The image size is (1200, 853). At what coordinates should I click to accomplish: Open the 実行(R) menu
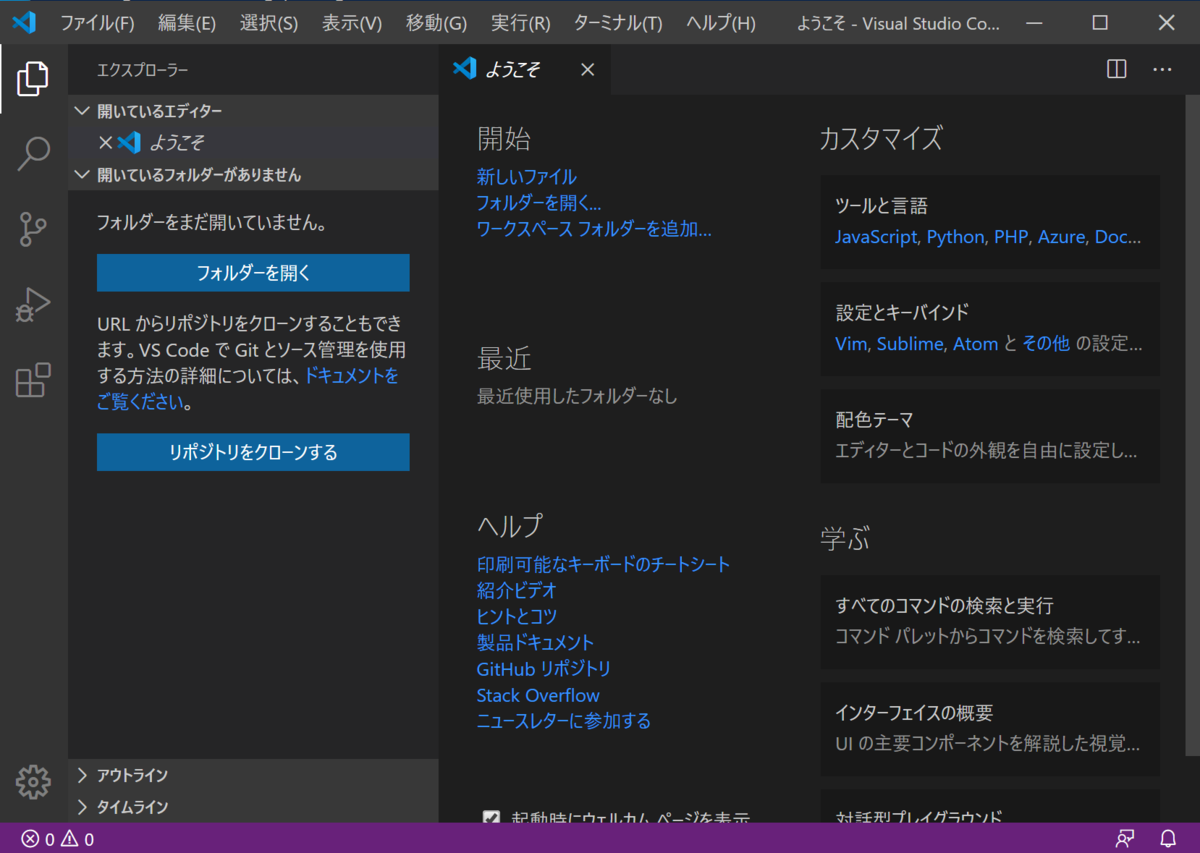click(521, 23)
